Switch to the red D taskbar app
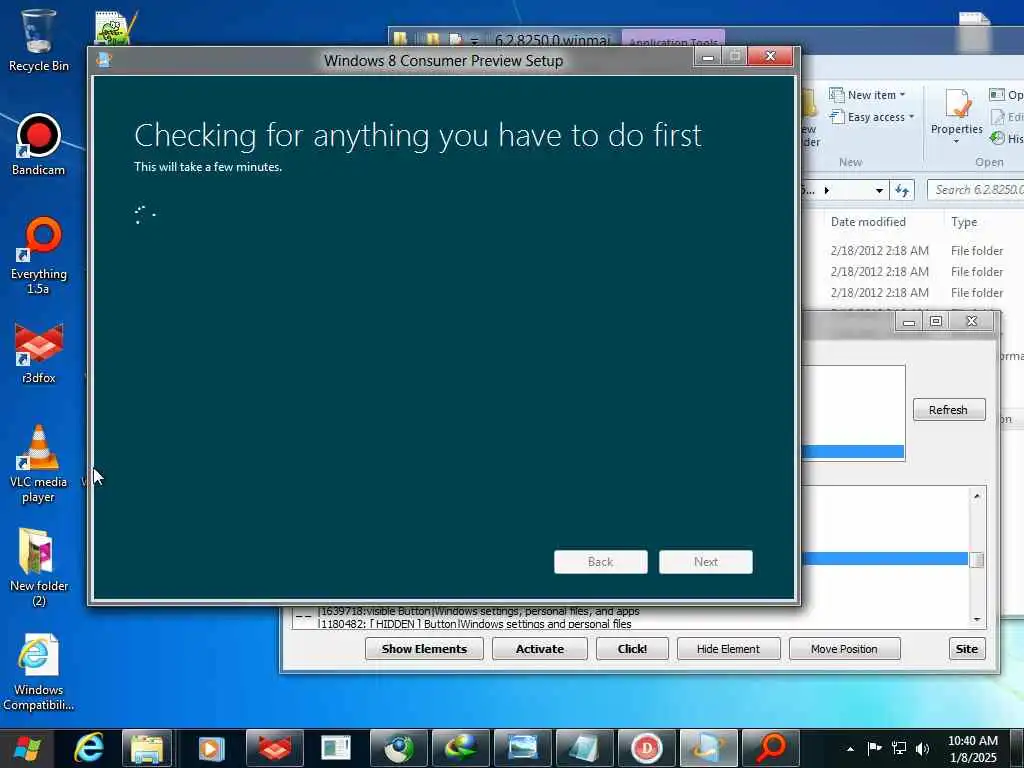 647,748
